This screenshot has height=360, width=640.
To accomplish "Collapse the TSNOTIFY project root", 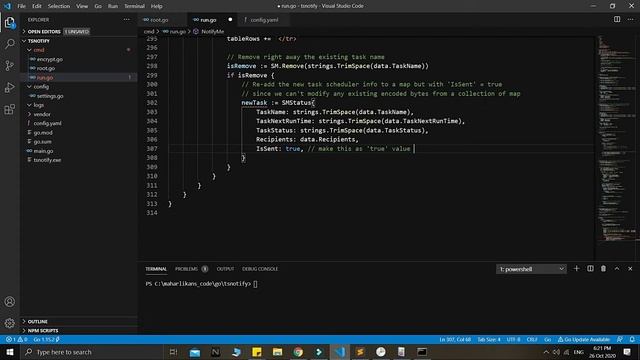I will [39, 41].
